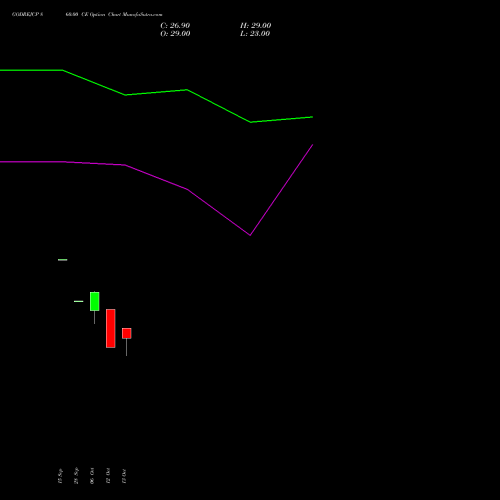Click the green candlestick body

coord(94,301)
